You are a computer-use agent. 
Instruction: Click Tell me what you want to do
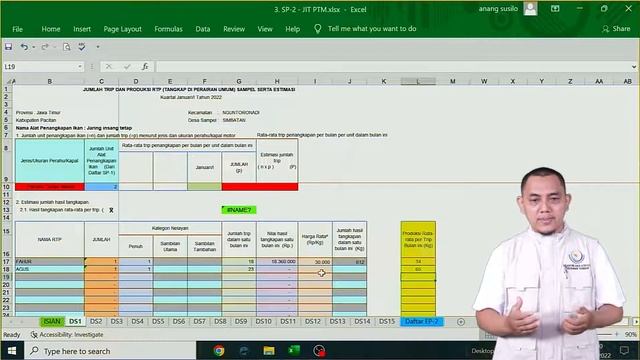(x=372, y=29)
